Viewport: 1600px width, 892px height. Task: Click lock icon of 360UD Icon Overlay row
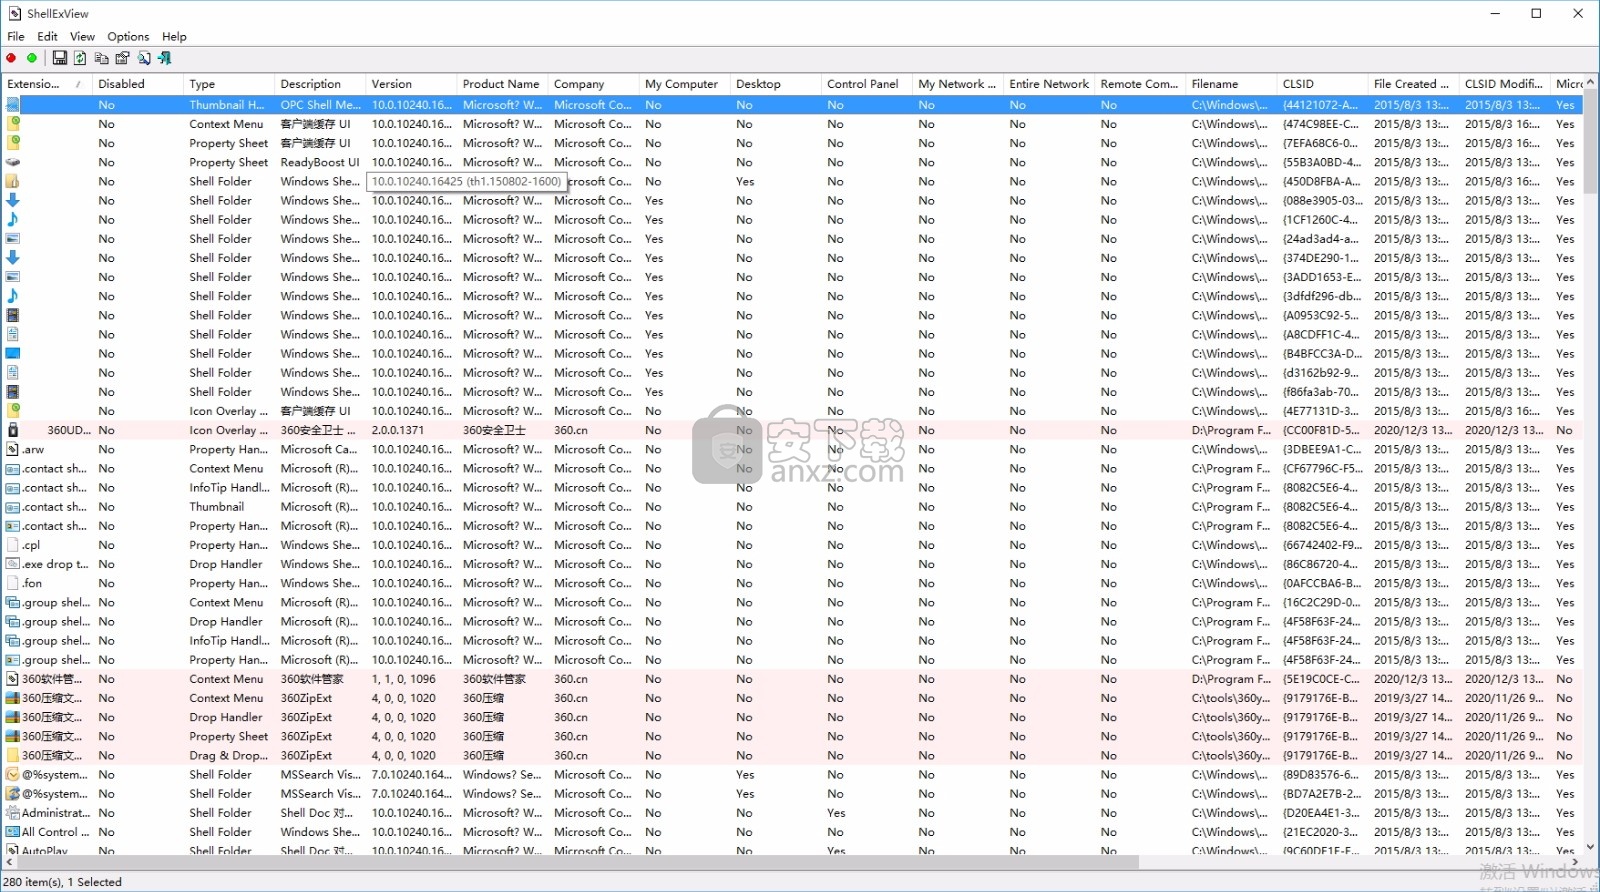(x=13, y=430)
